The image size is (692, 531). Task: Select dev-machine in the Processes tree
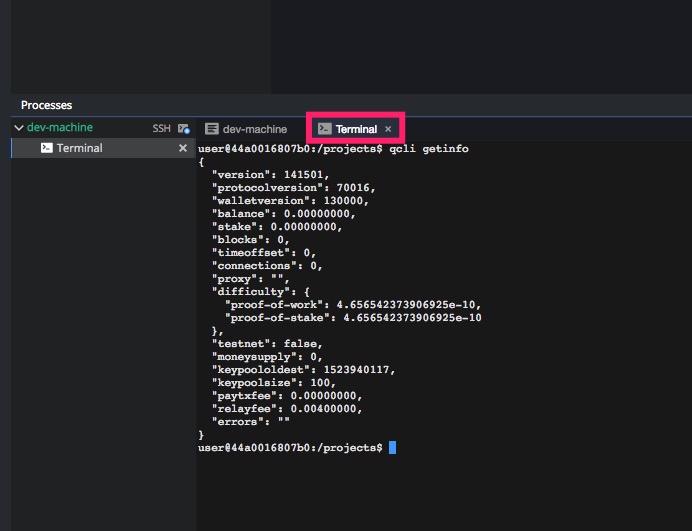click(x=60, y=128)
